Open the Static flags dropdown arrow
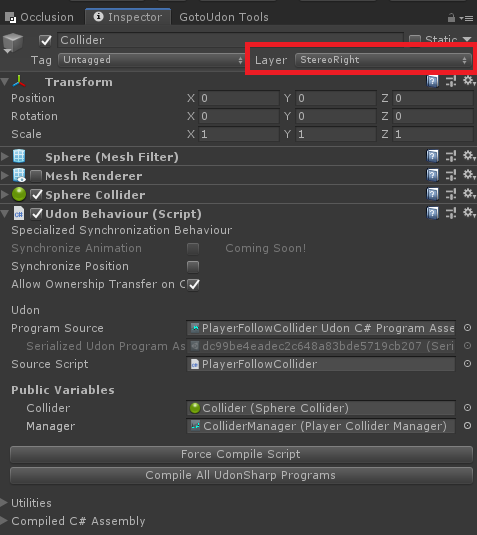The width and height of the screenshot is (477, 535). (467, 39)
